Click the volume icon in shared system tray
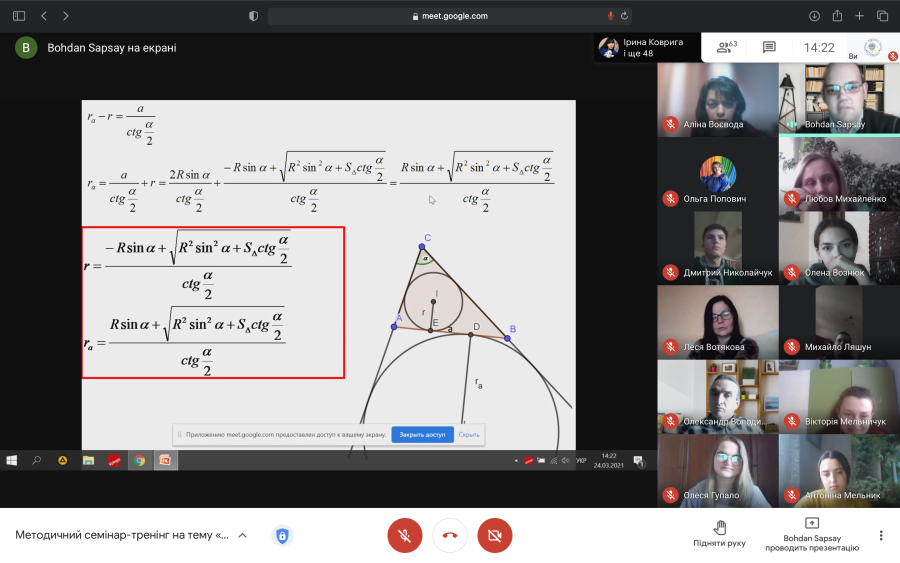 pyautogui.click(x=565, y=460)
